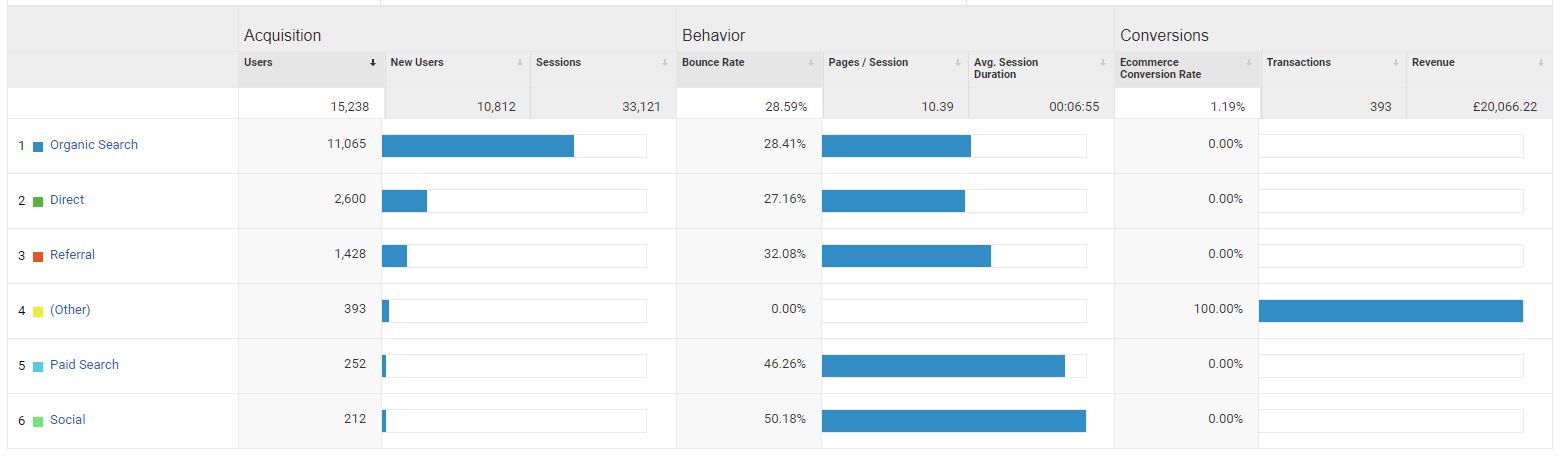This screenshot has height=457, width=1560.
Task: Open the Paid Search channel link
Action: pyautogui.click(x=84, y=365)
